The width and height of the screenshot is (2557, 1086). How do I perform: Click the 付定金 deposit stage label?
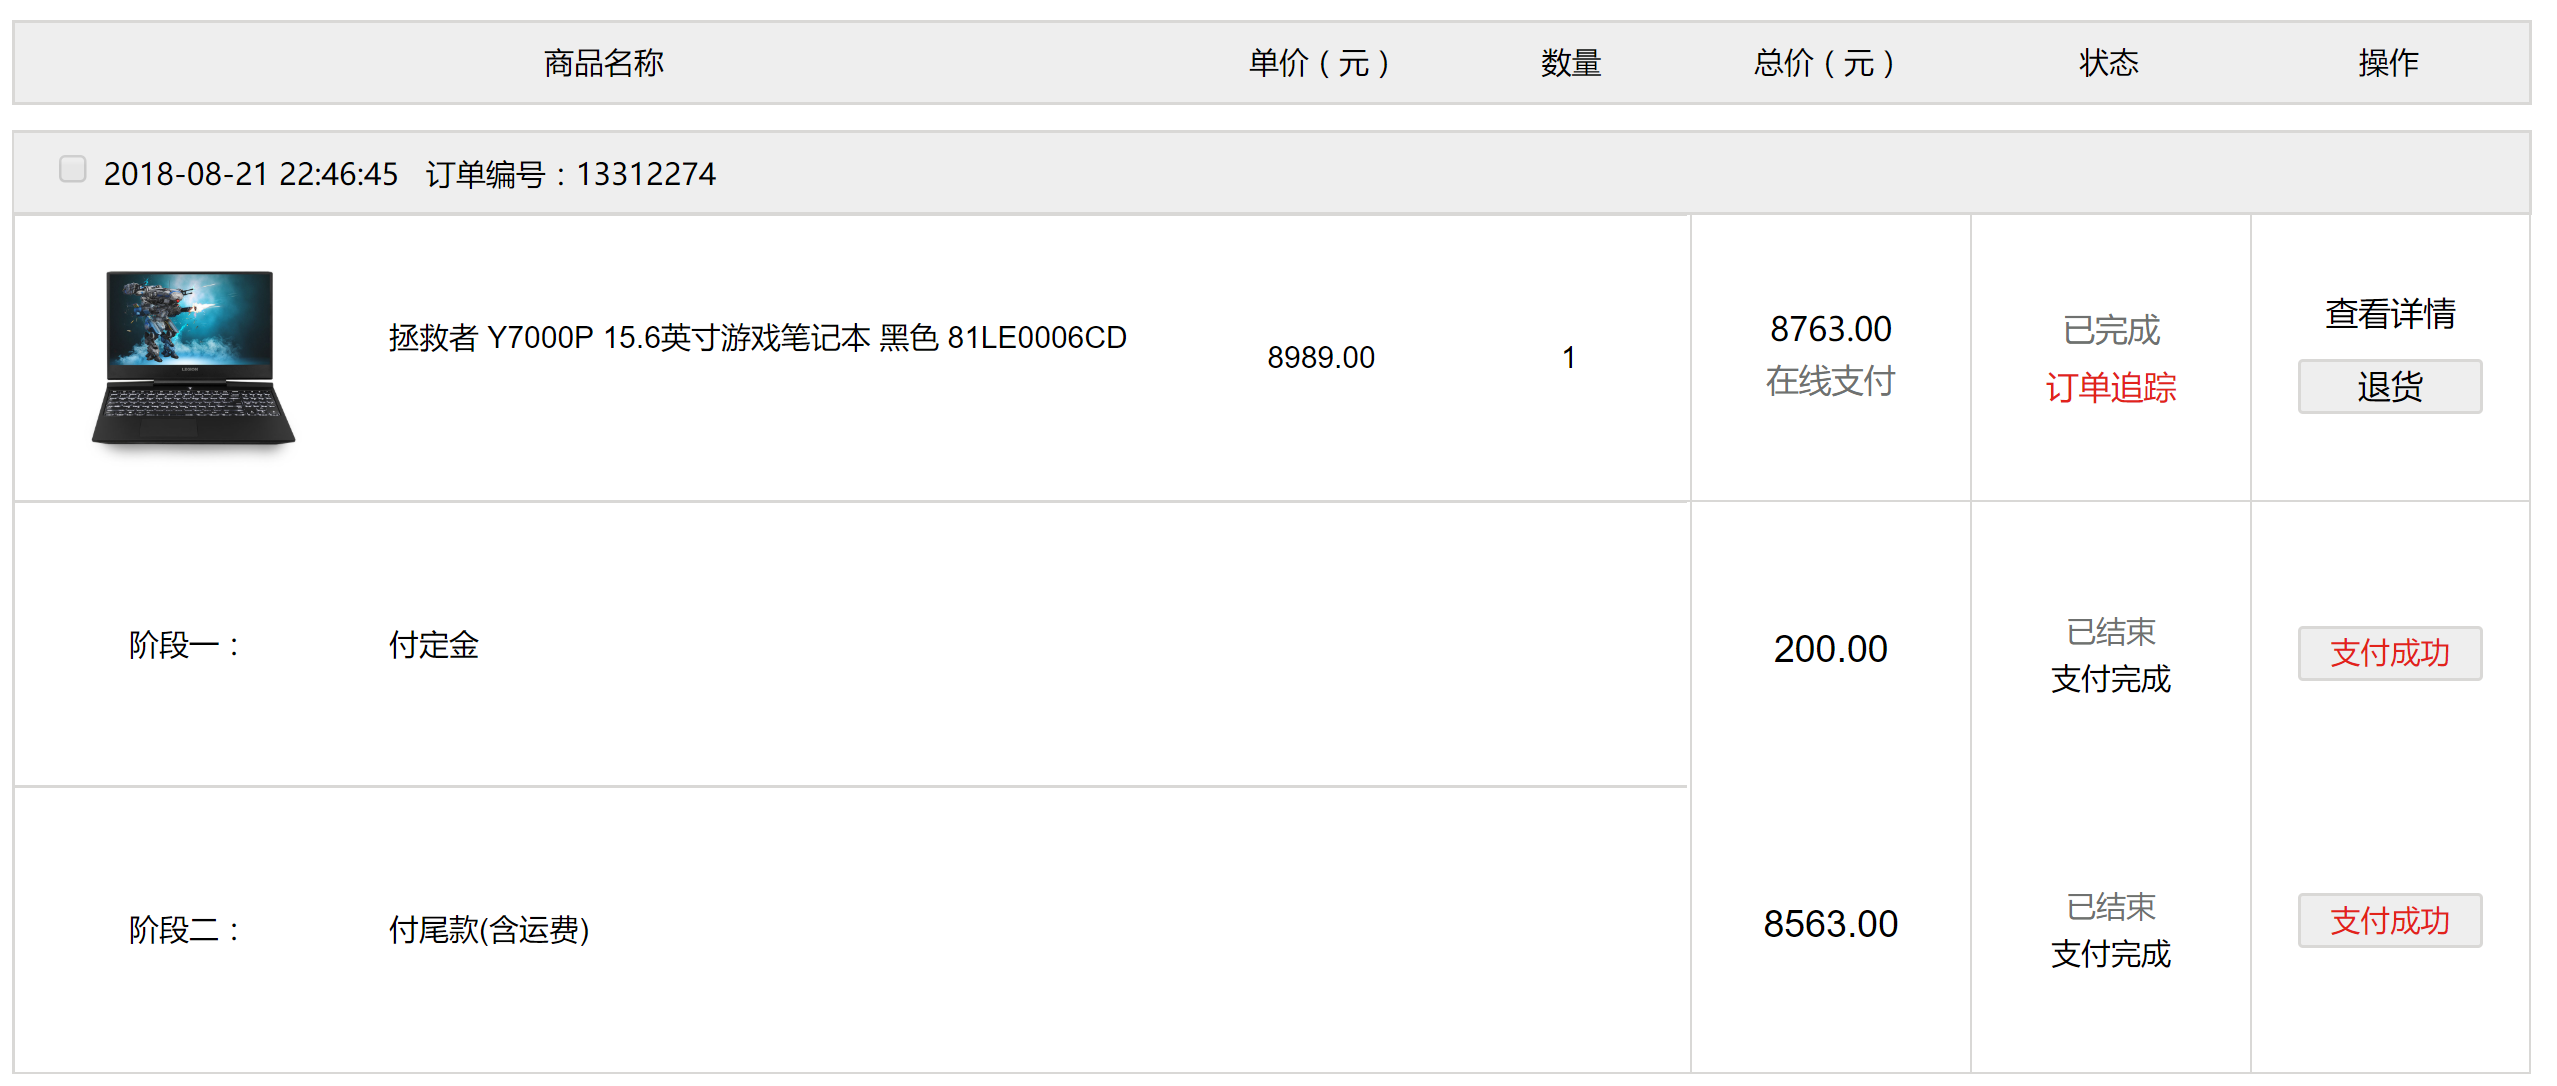433,646
